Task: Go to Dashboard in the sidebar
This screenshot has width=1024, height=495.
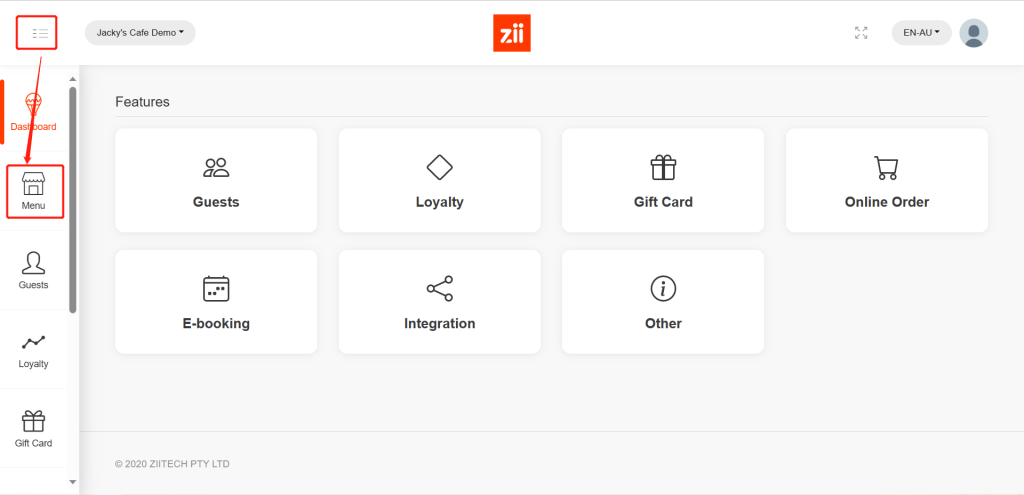Action: [x=34, y=112]
